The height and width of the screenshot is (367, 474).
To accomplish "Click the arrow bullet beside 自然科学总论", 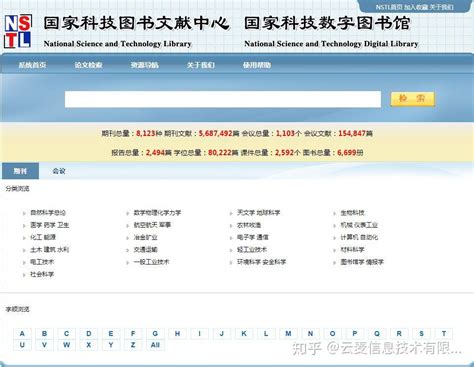I will 24,213.
